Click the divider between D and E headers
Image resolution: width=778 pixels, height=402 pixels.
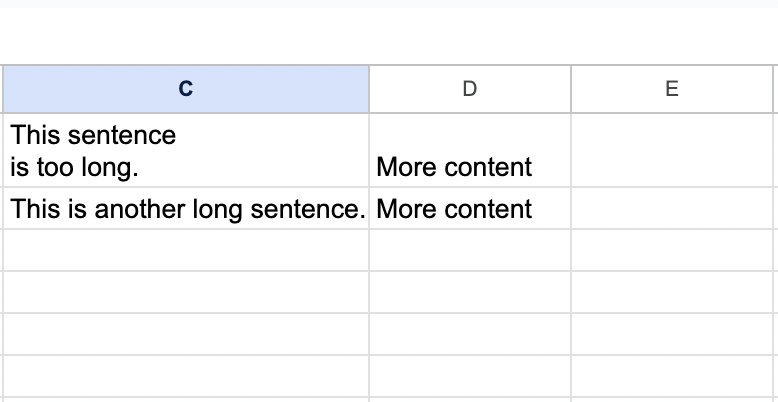[571, 89]
